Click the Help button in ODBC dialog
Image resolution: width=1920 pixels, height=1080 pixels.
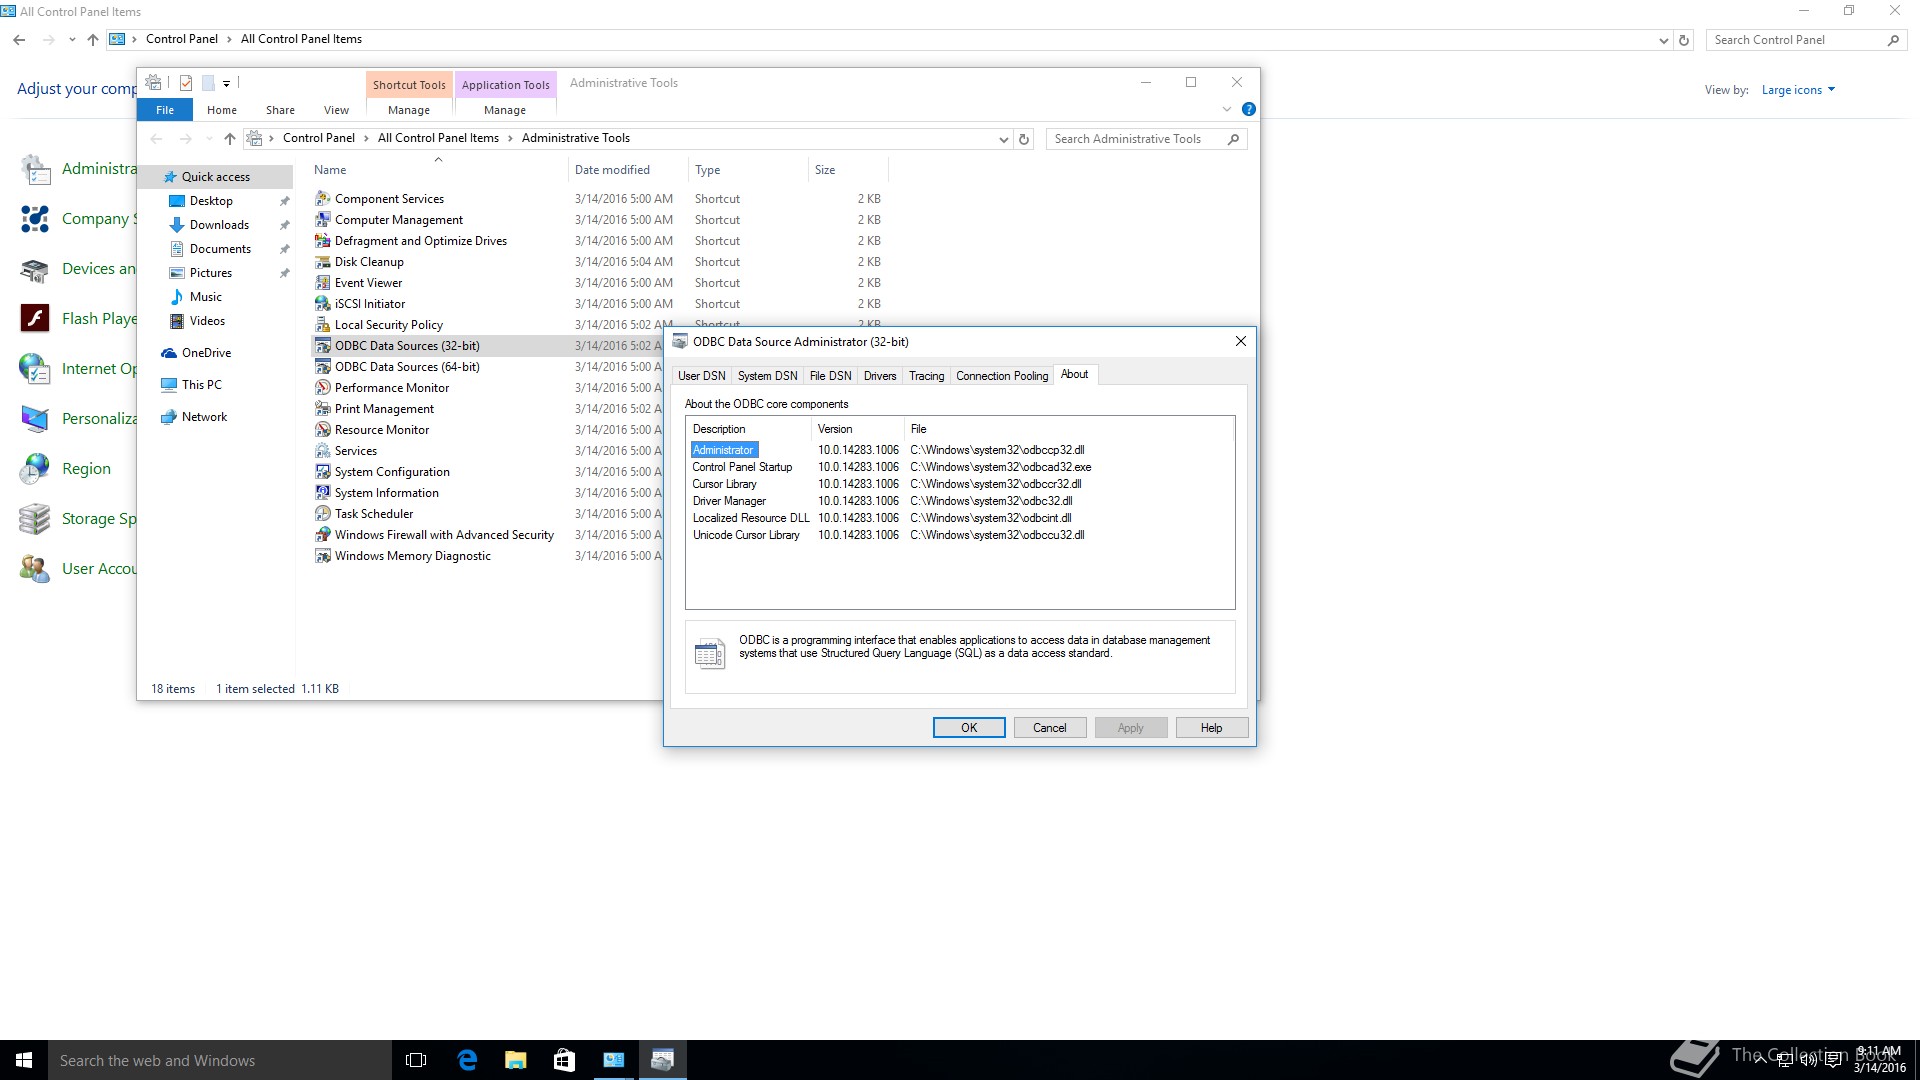[x=1211, y=728]
